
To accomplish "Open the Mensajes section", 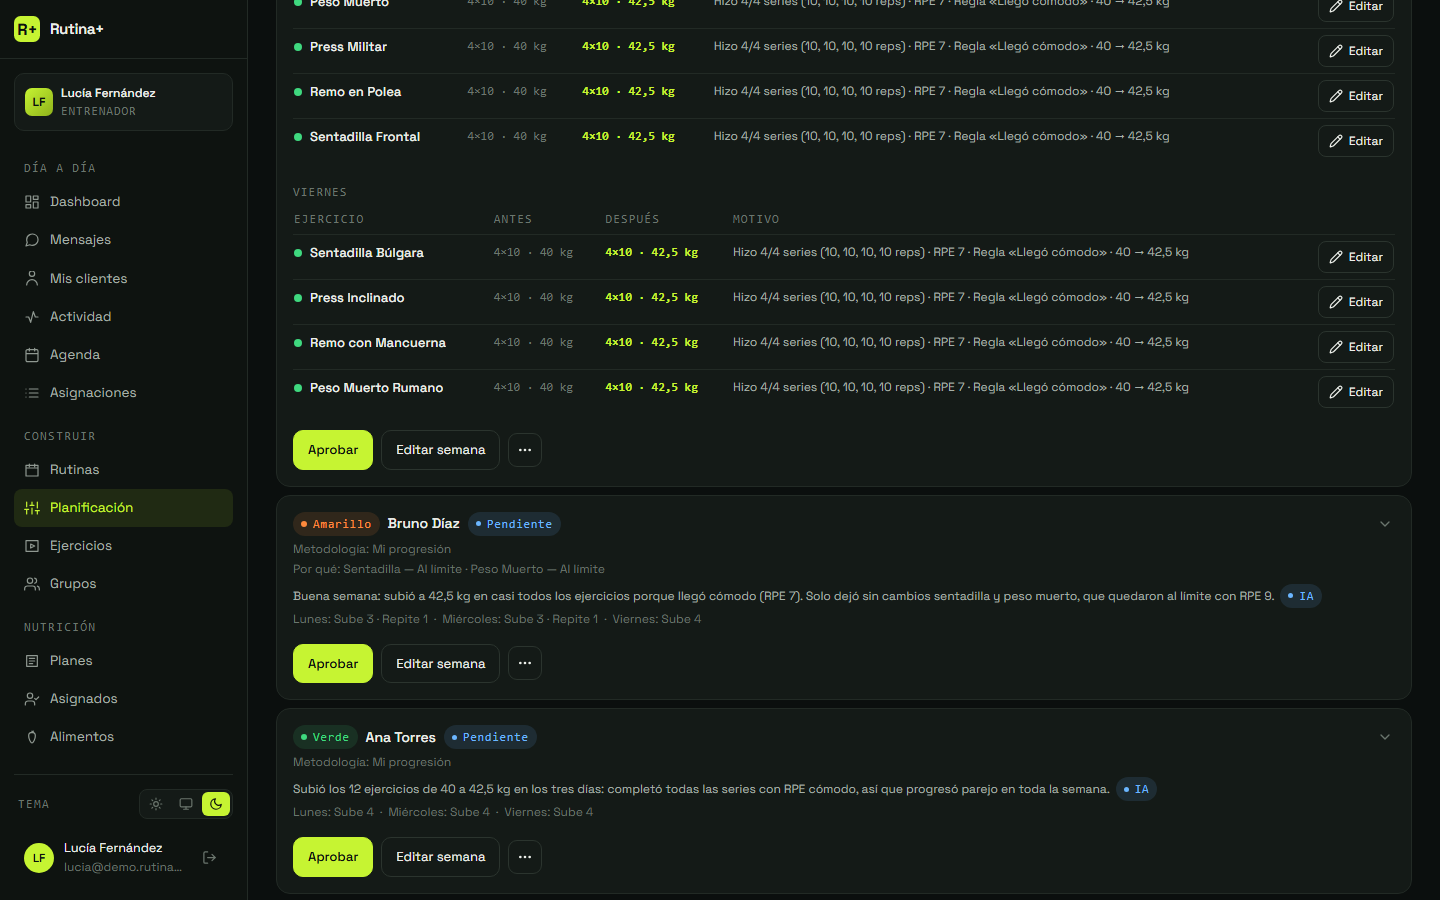I will (x=123, y=240).
